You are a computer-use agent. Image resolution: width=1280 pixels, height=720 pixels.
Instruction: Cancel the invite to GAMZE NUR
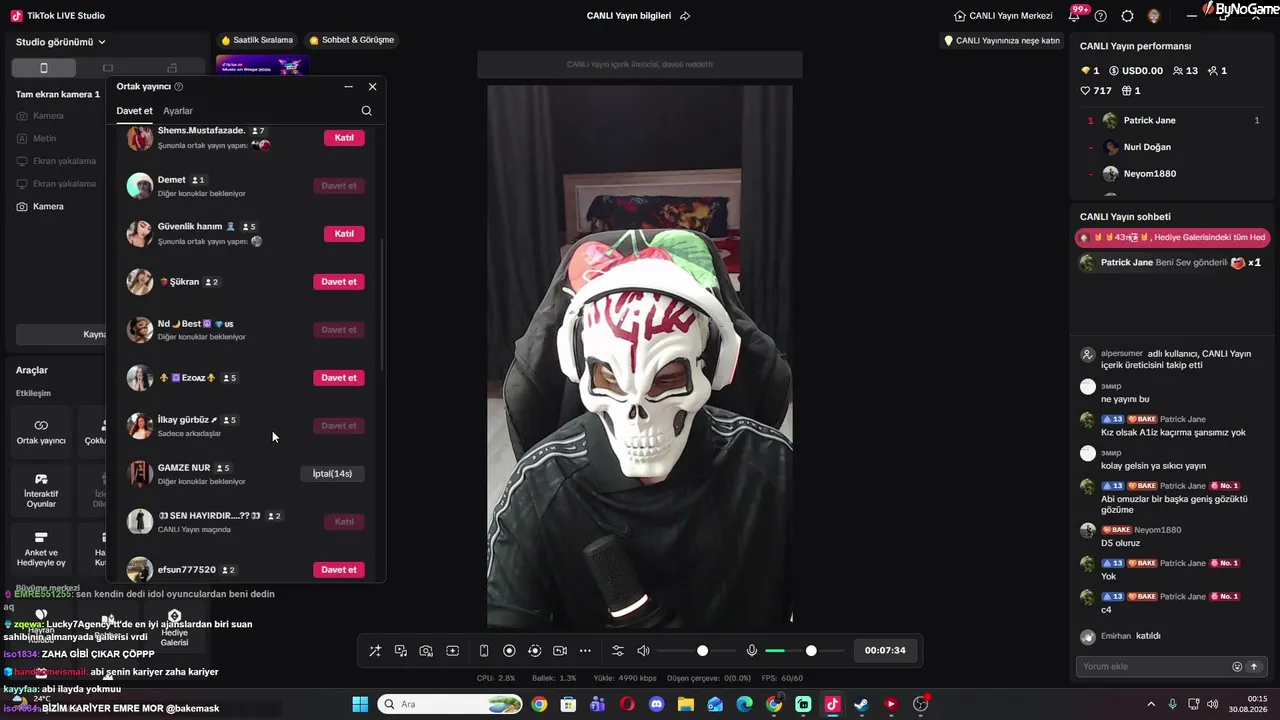(x=332, y=474)
